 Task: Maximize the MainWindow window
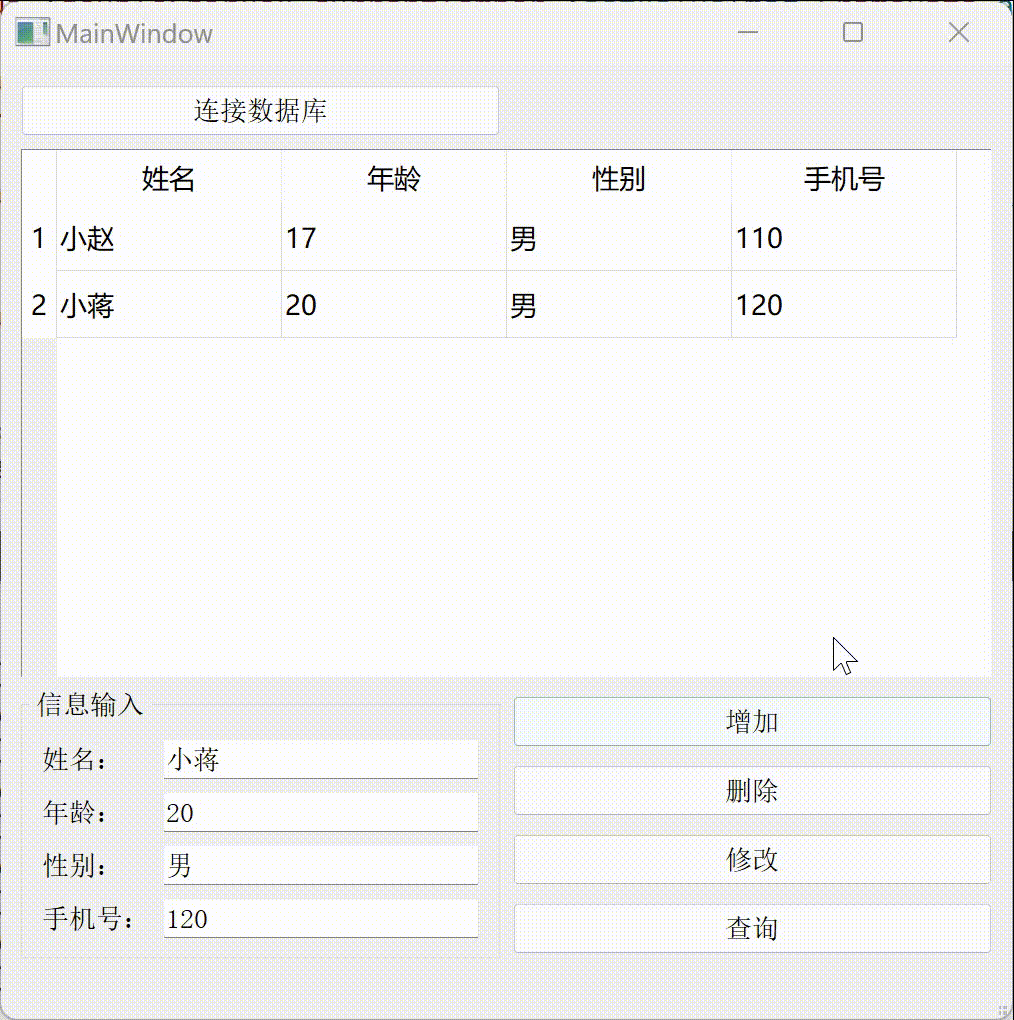point(853,32)
